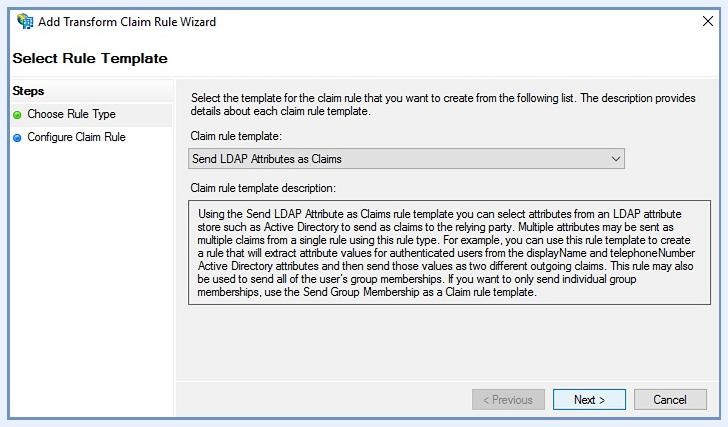The image size is (728, 427).
Task: Click empty area below the Steps list
Action: [x=90, y=280]
